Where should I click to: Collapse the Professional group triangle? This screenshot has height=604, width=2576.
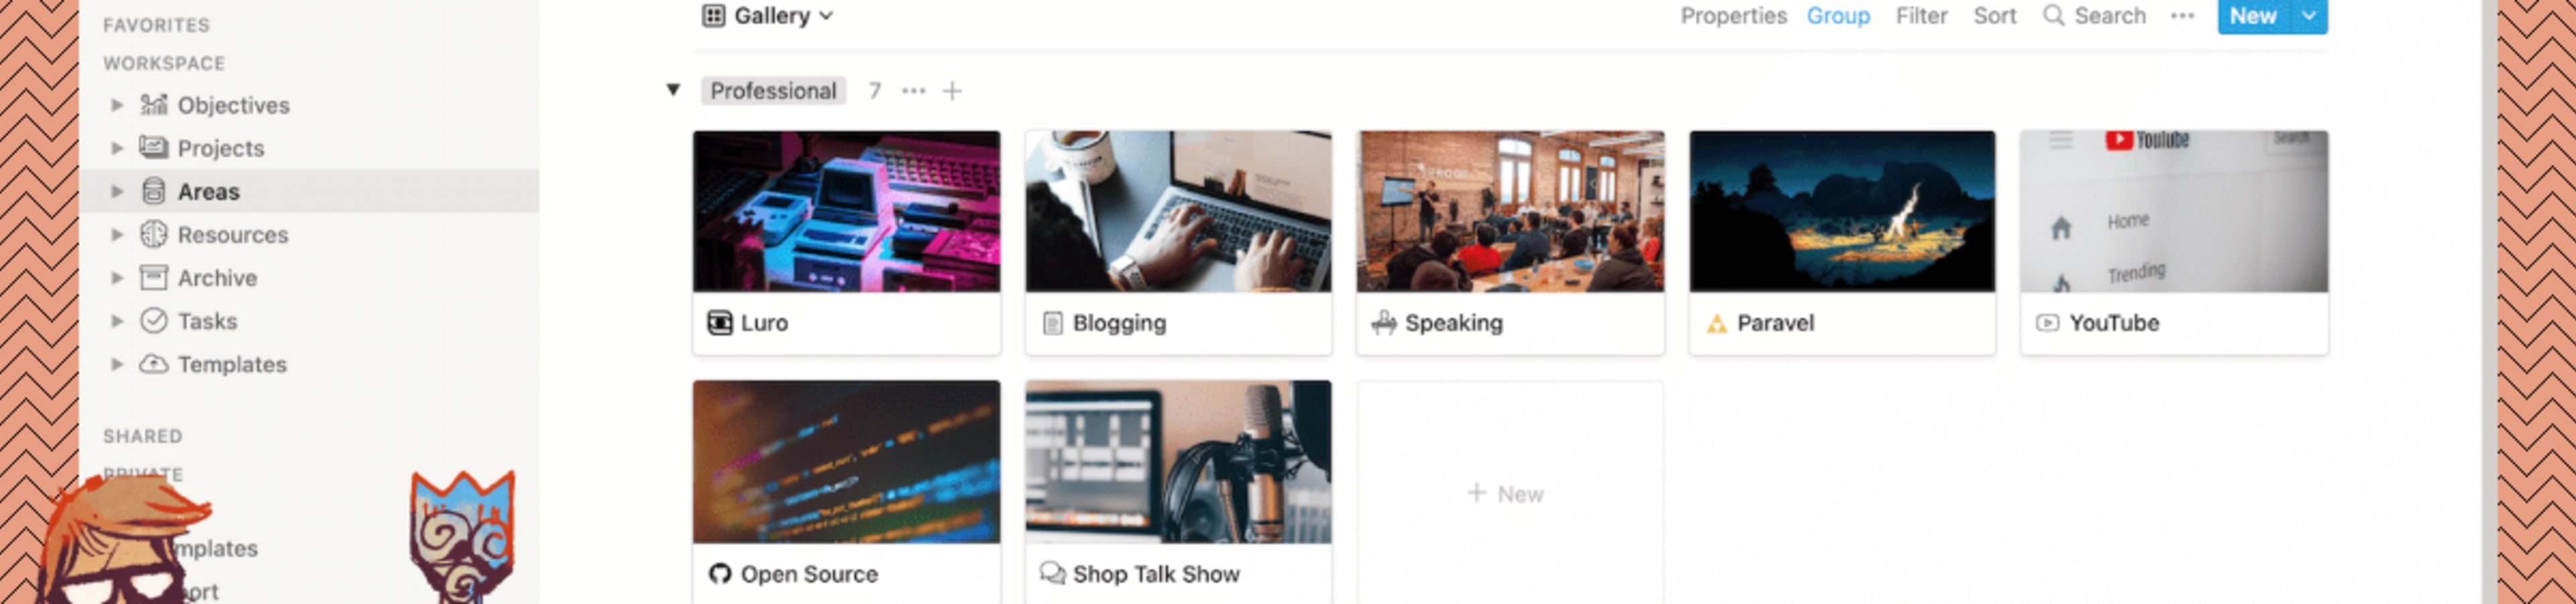[x=673, y=90]
